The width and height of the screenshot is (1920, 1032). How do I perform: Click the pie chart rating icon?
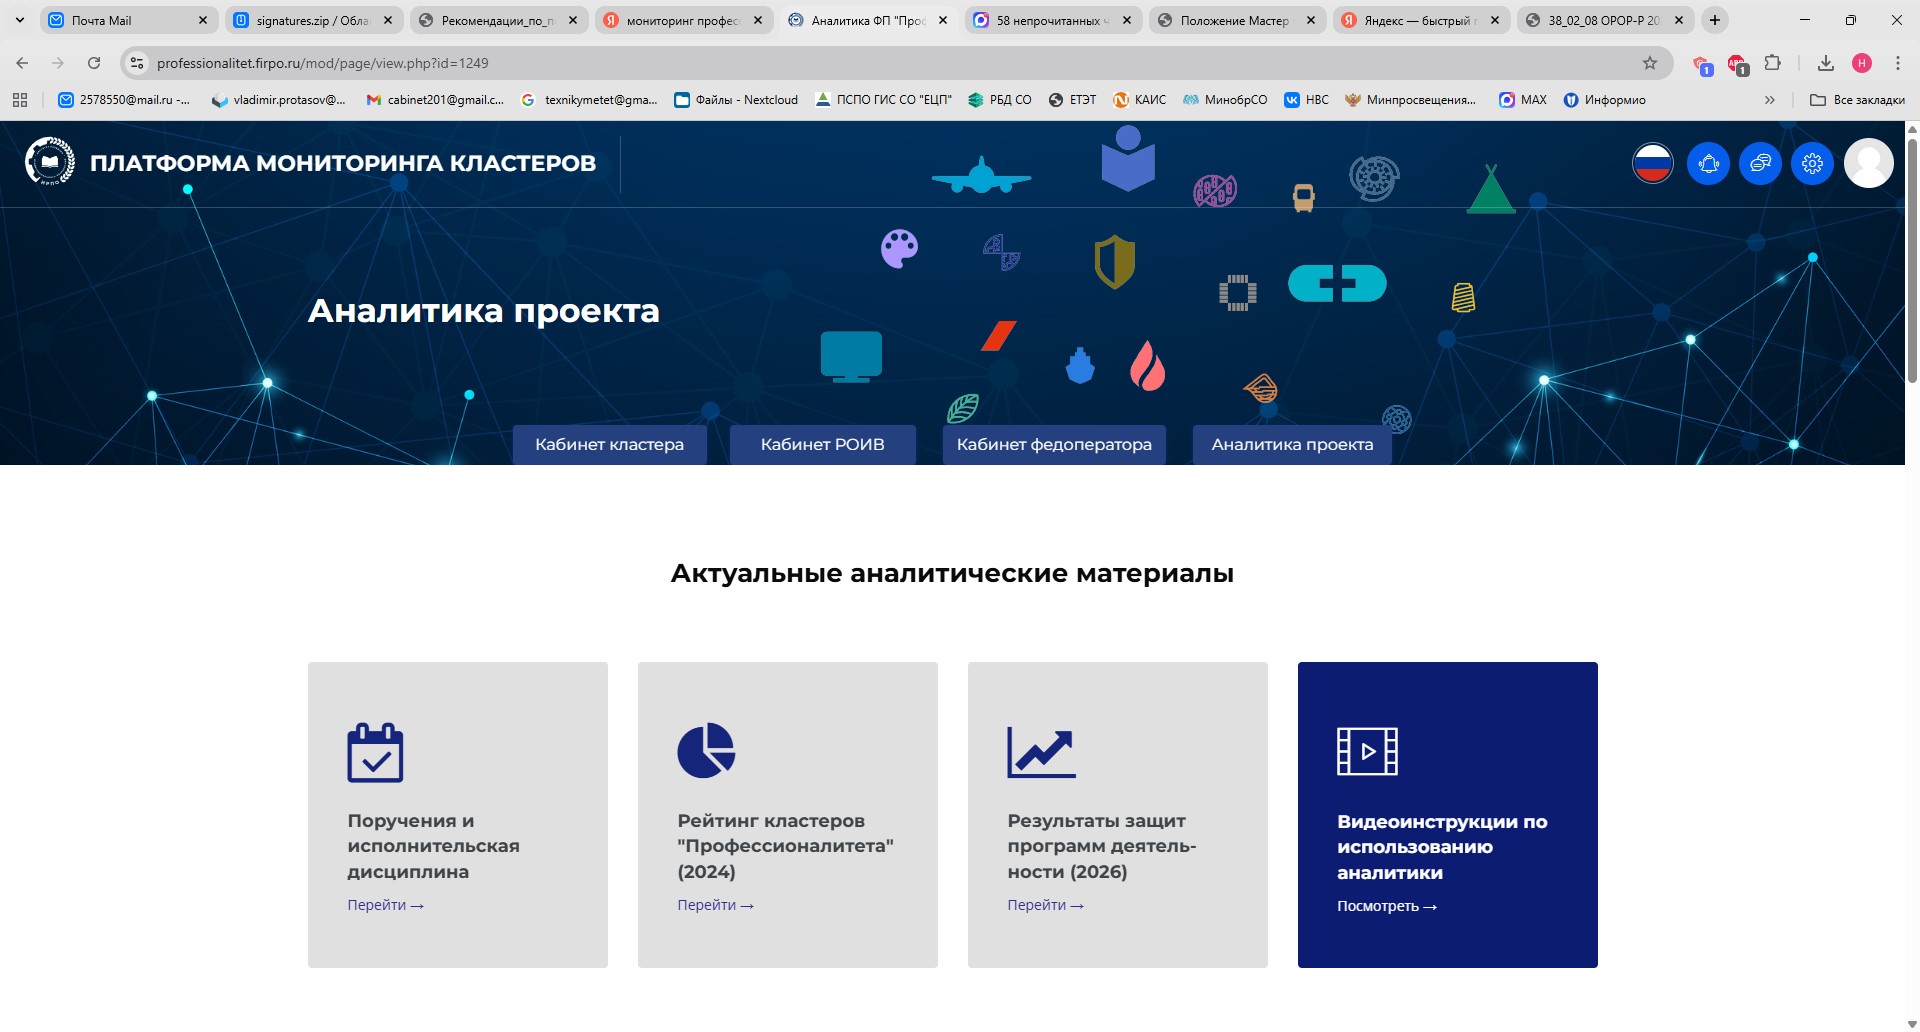click(x=706, y=750)
